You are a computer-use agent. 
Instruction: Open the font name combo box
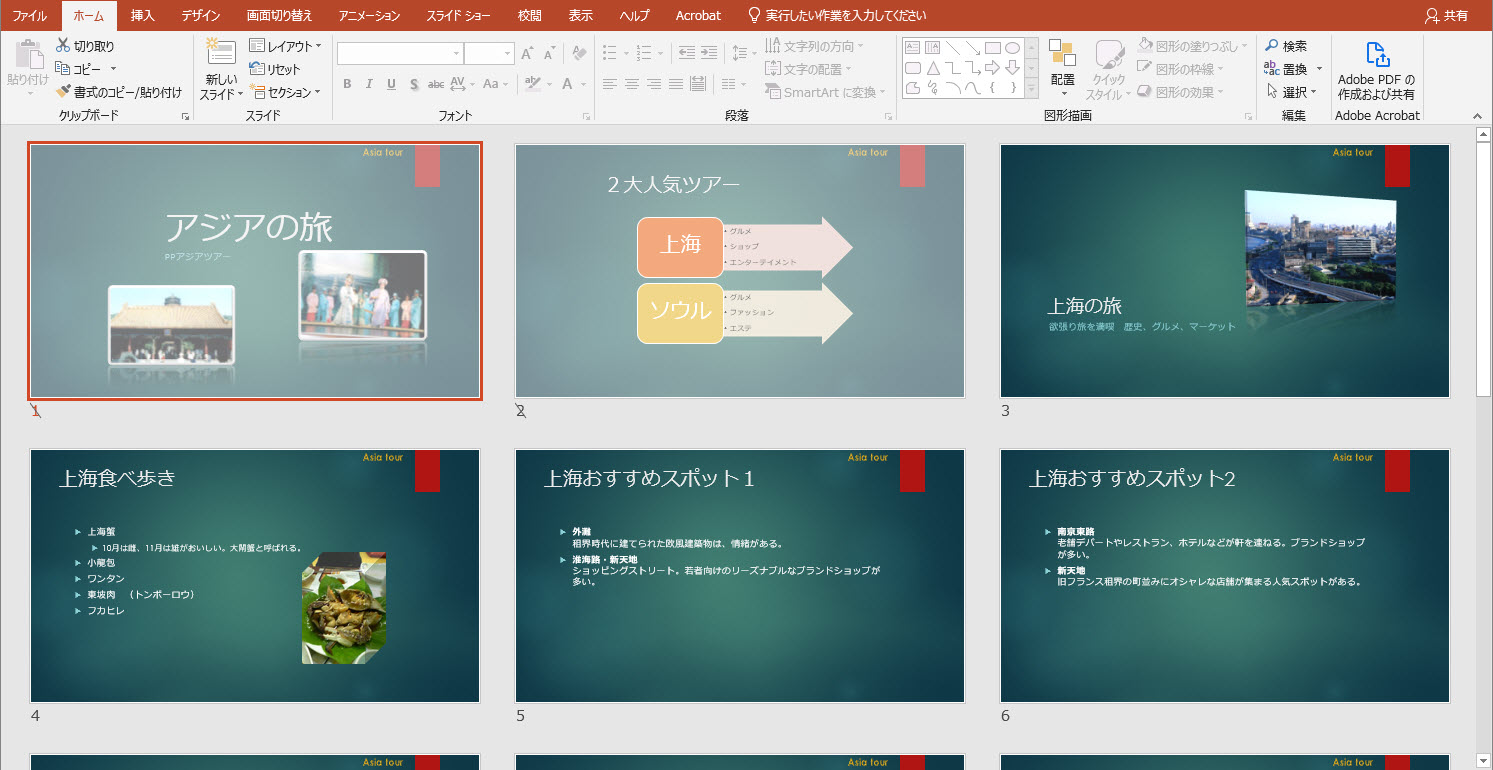400,54
